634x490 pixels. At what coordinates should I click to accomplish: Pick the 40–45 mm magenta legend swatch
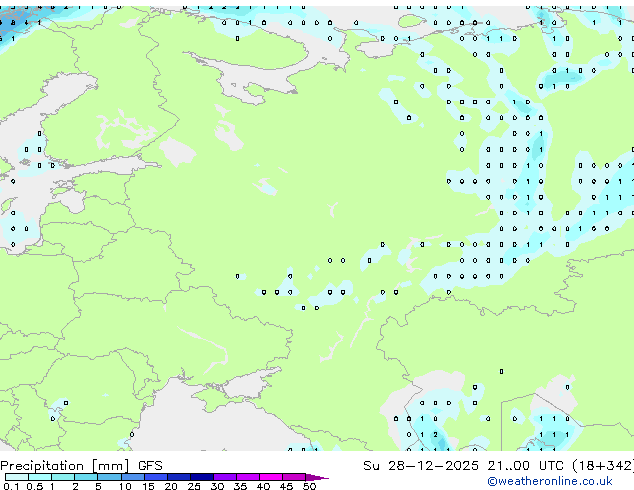[271, 477]
